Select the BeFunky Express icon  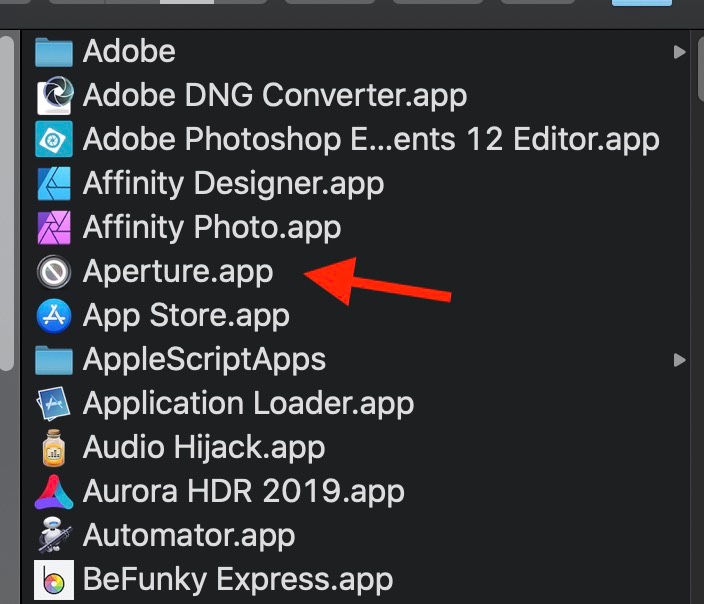[x=53, y=579]
